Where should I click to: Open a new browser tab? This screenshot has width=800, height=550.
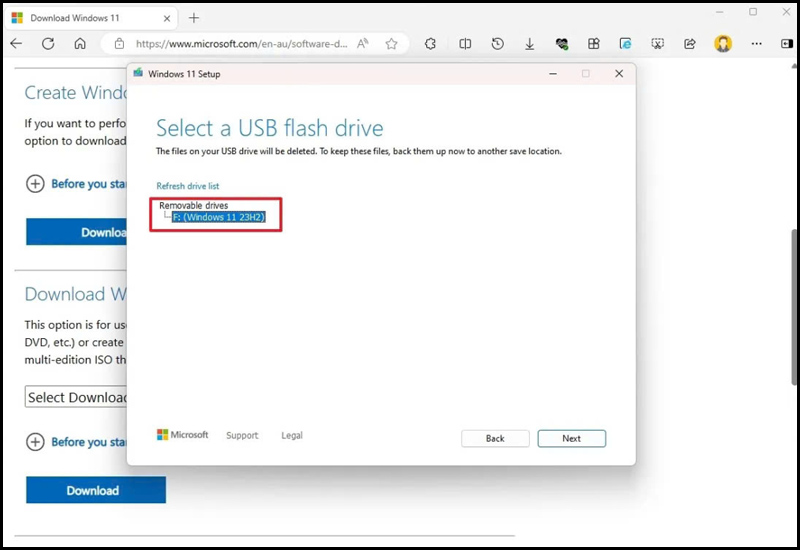click(194, 18)
